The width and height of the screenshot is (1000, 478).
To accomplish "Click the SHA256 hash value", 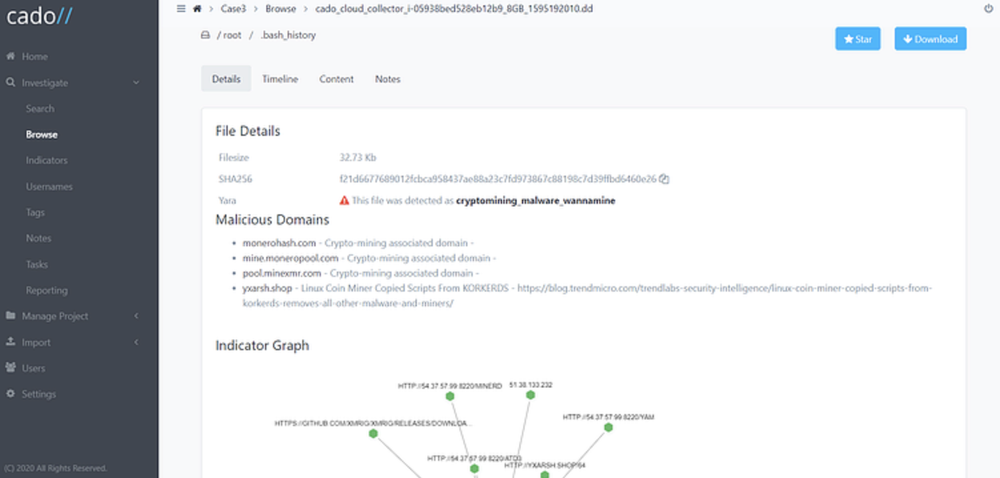I will point(498,179).
